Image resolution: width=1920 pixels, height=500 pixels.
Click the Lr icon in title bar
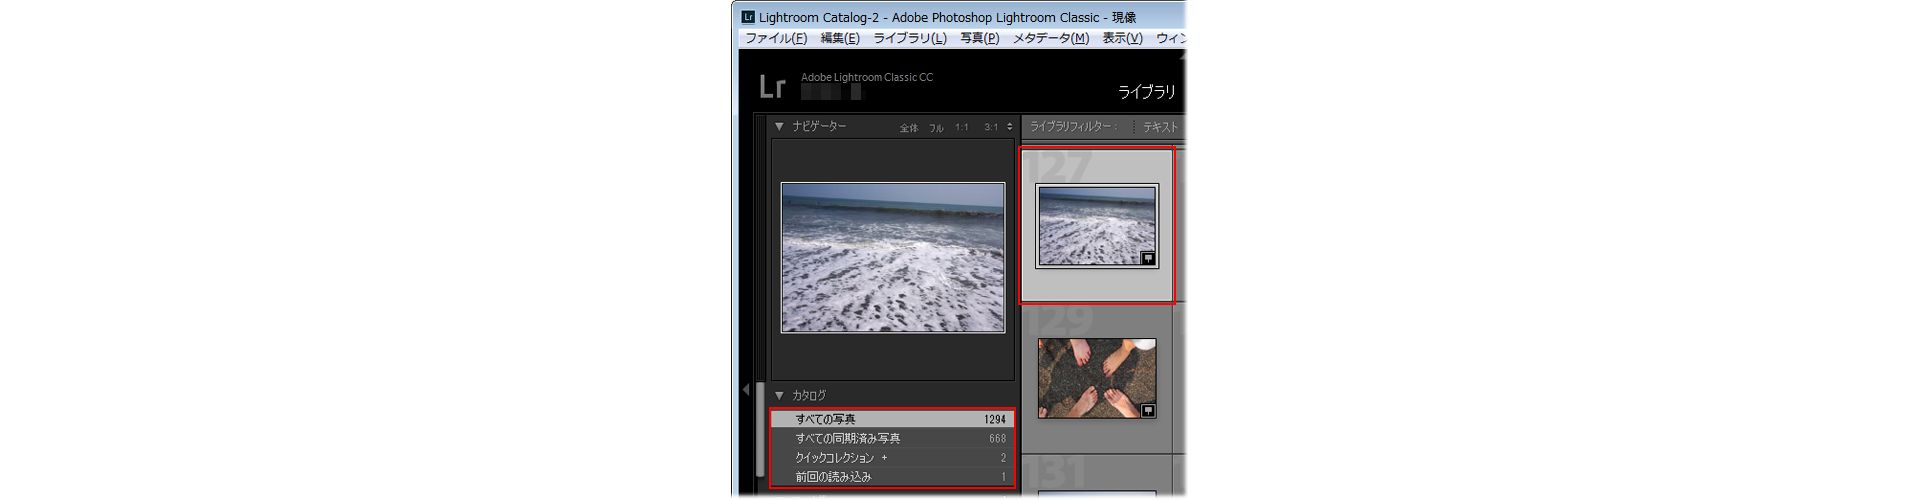748,17
